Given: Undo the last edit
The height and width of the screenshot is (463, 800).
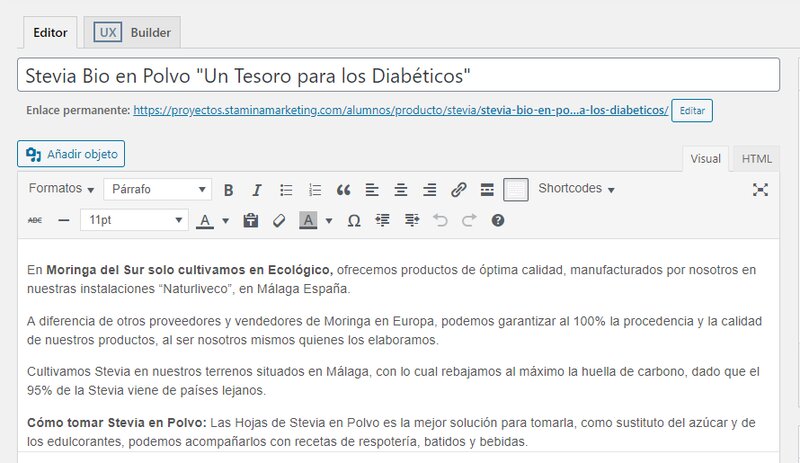Looking at the screenshot, I should coord(440,221).
